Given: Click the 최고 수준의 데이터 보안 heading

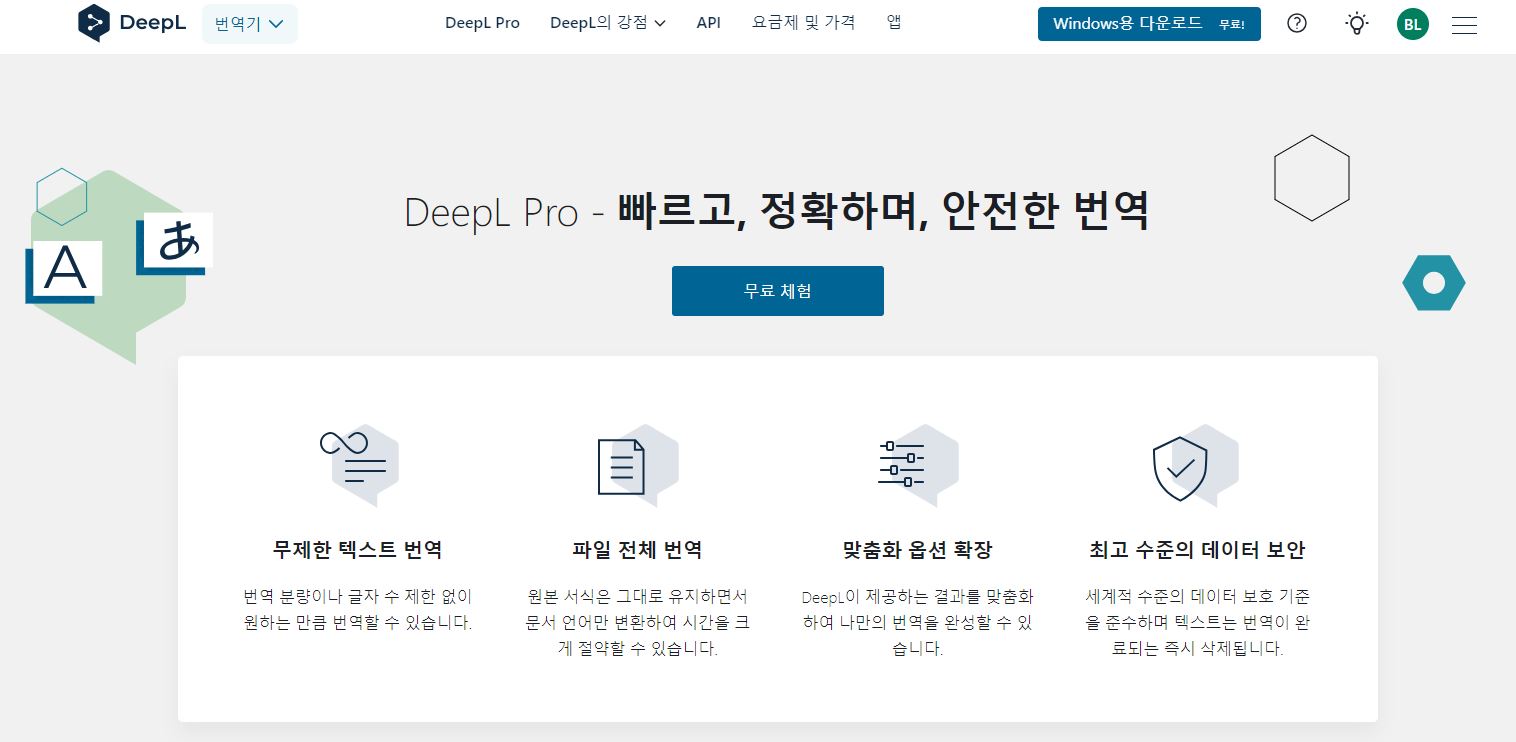Looking at the screenshot, I should coord(1196,550).
